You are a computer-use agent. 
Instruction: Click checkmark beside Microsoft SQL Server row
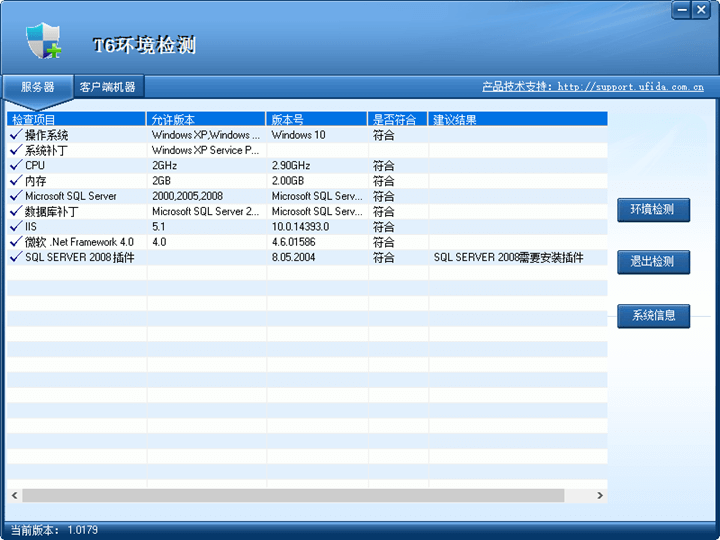pyautogui.click(x=16, y=196)
